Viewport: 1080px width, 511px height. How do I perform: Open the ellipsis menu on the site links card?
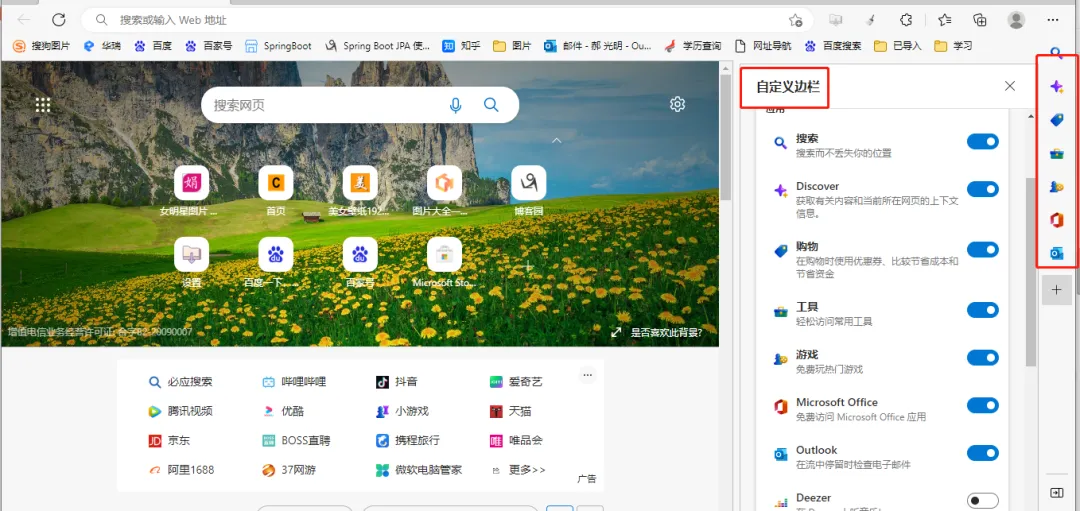588,375
